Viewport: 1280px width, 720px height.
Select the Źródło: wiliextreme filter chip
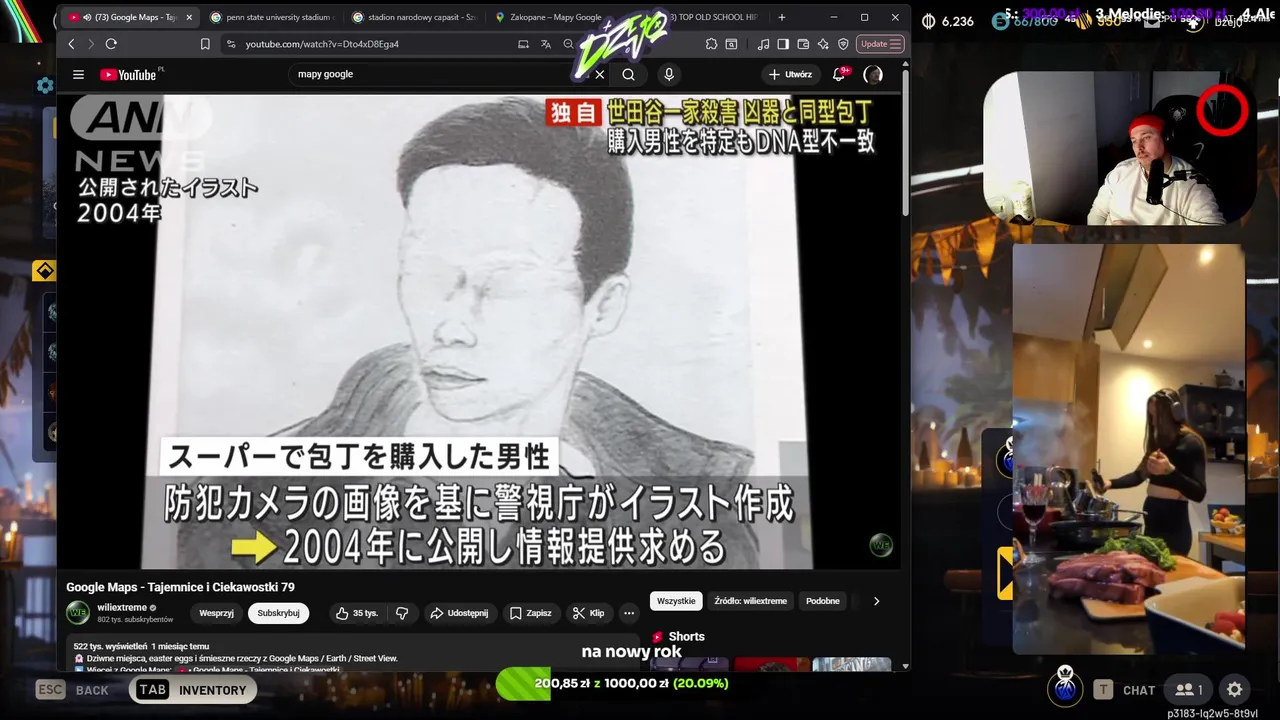[750, 601]
